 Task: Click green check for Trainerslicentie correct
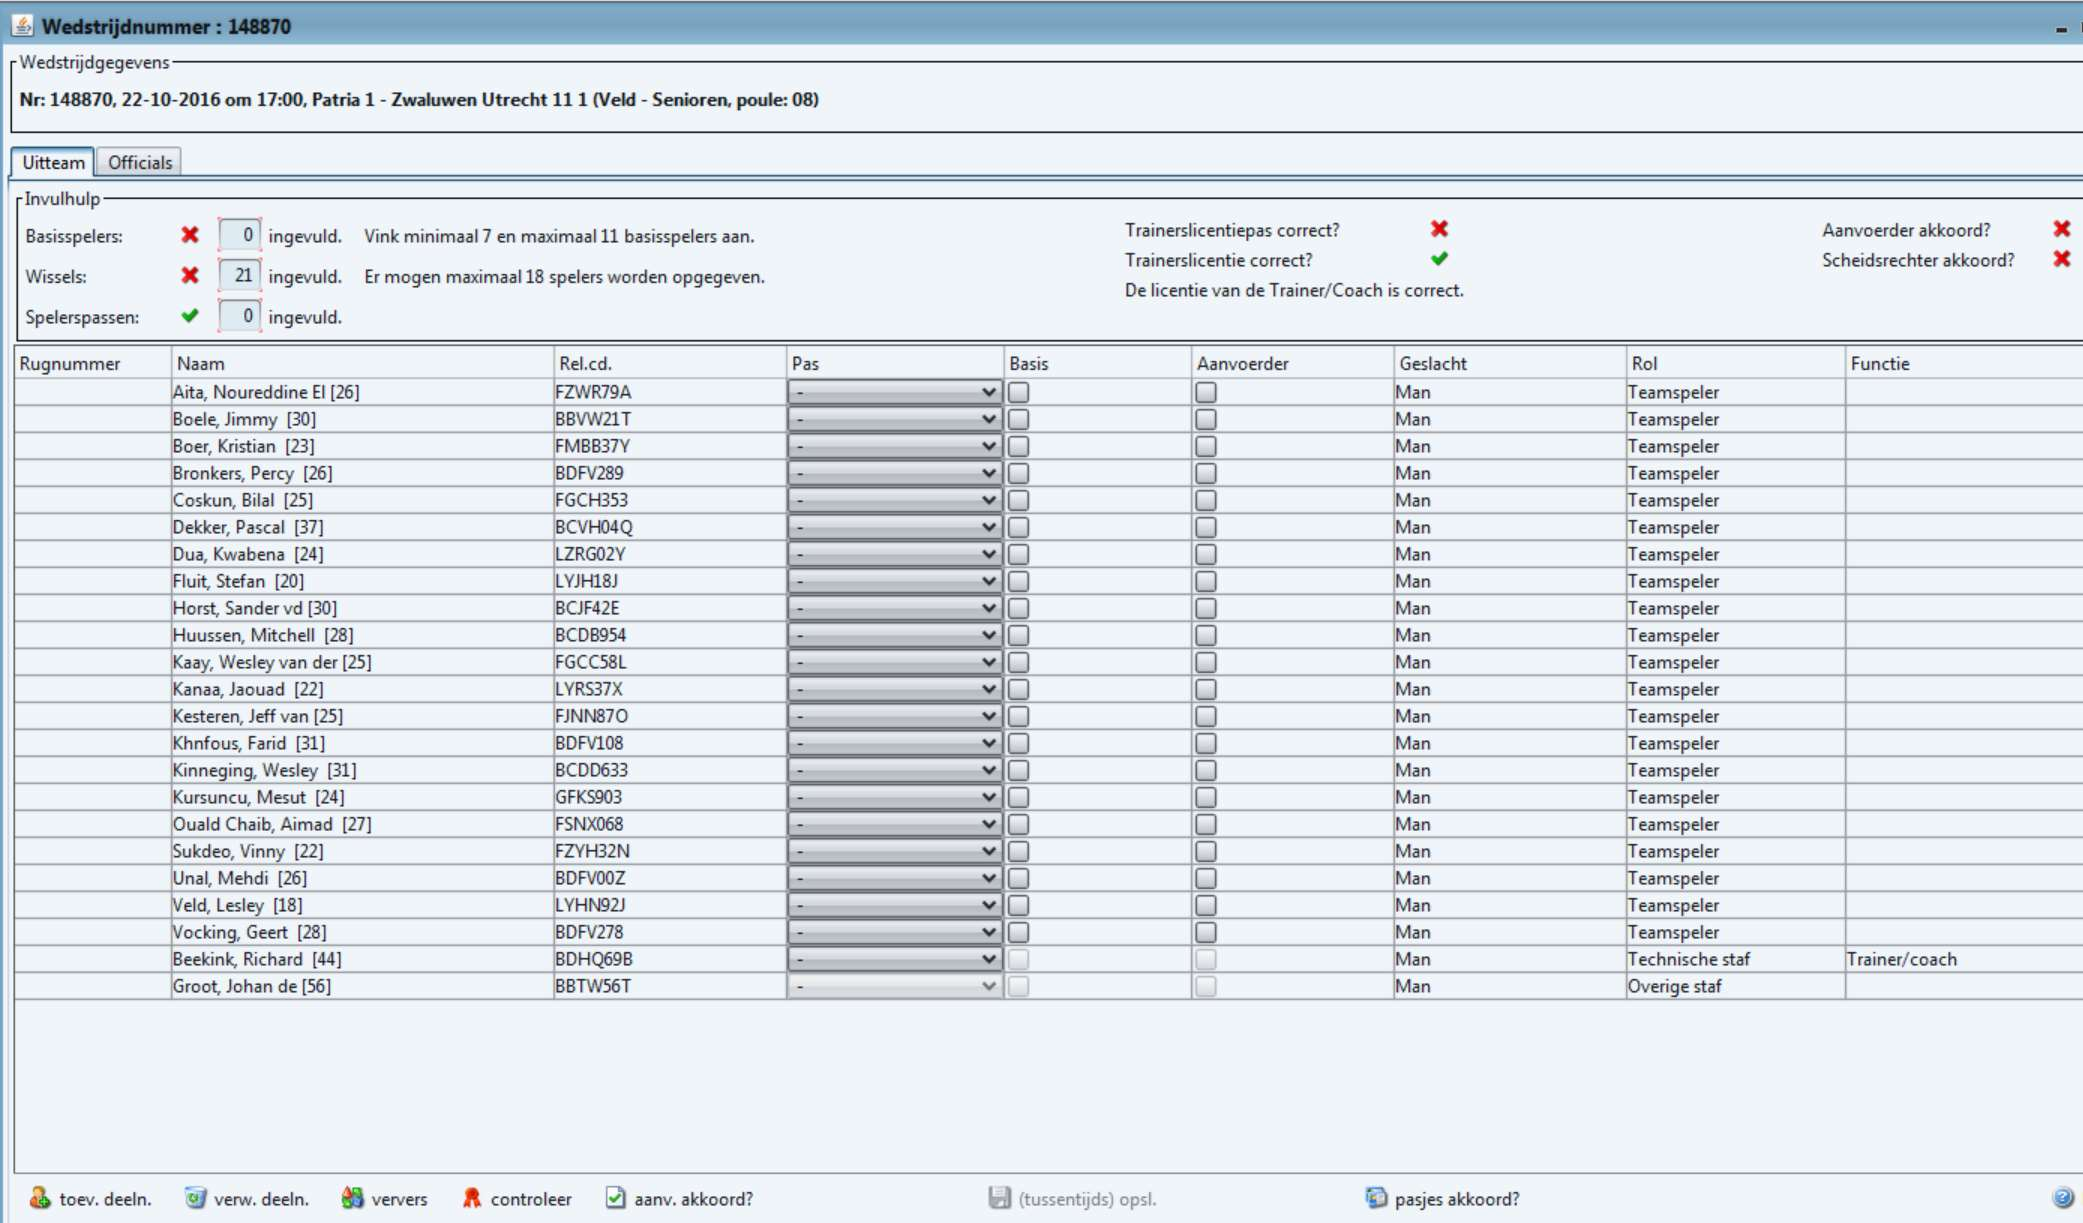pyautogui.click(x=1439, y=259)
